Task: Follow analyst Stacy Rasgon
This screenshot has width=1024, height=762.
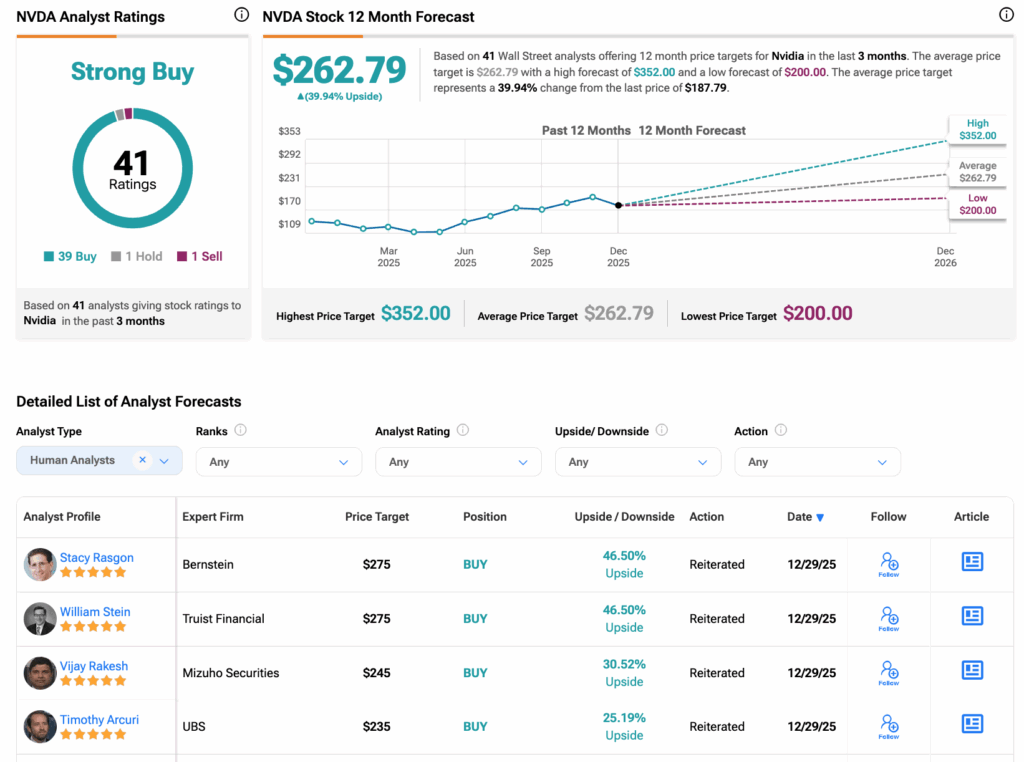Action: [x=889, y=564]
